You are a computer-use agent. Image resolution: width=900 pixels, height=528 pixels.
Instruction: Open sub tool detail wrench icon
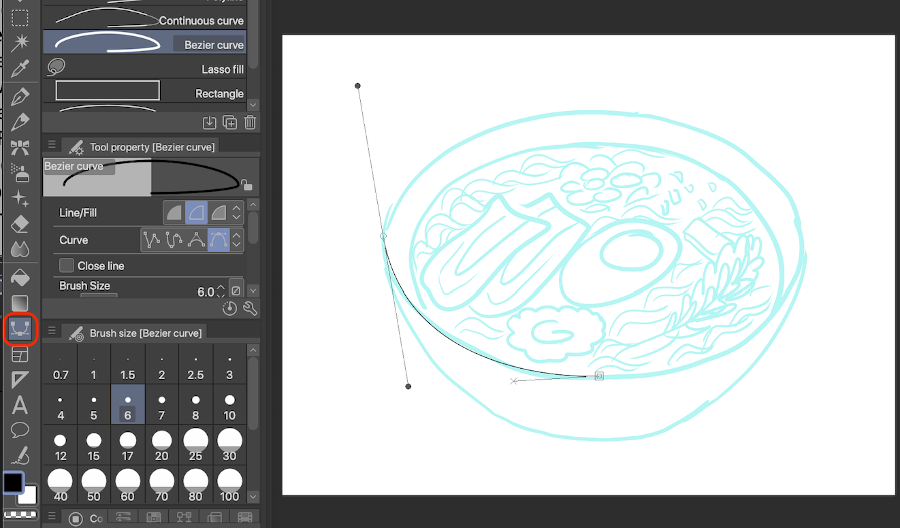click(x=250, y=309)
